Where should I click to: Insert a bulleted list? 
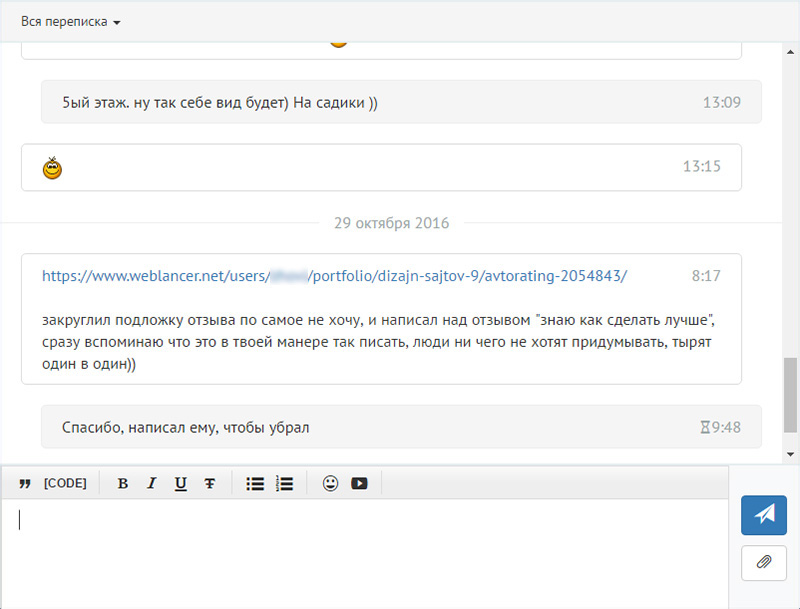click(255, 484)
